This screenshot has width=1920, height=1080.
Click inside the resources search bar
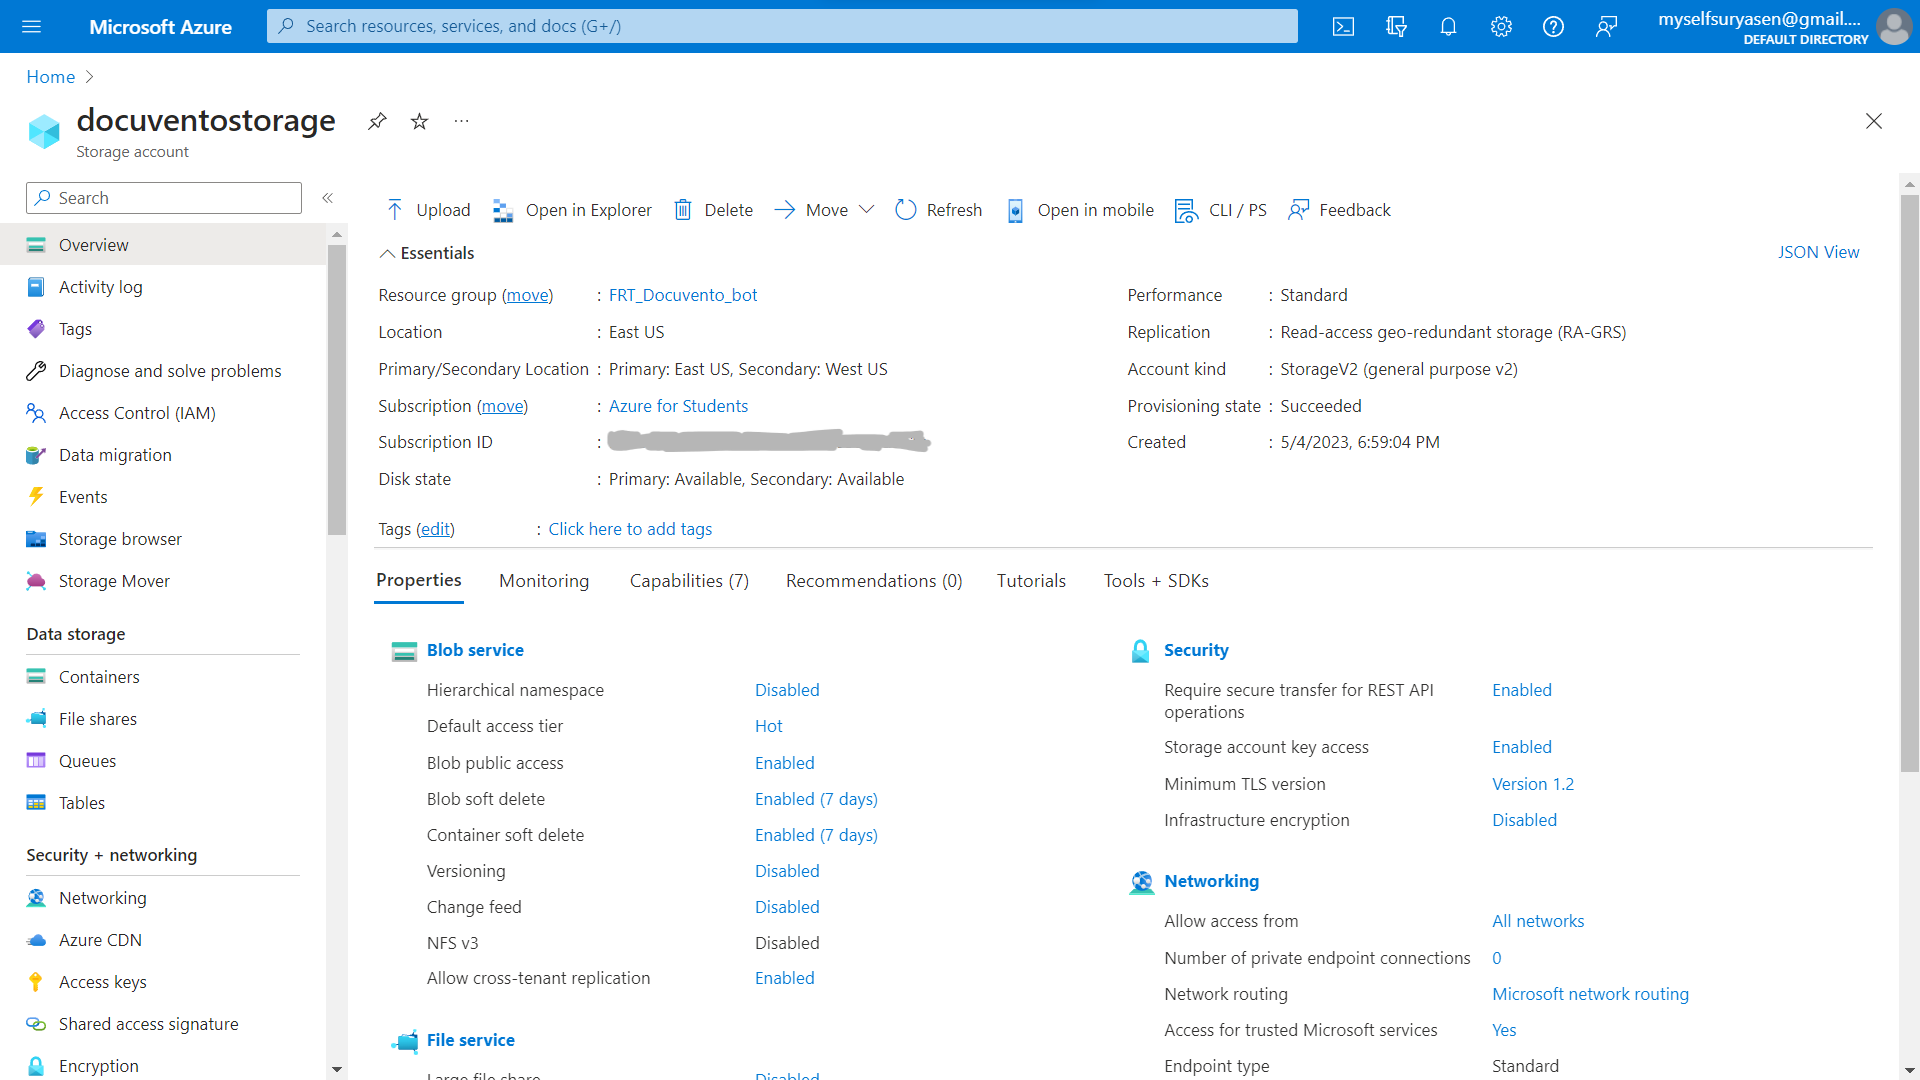782,26
